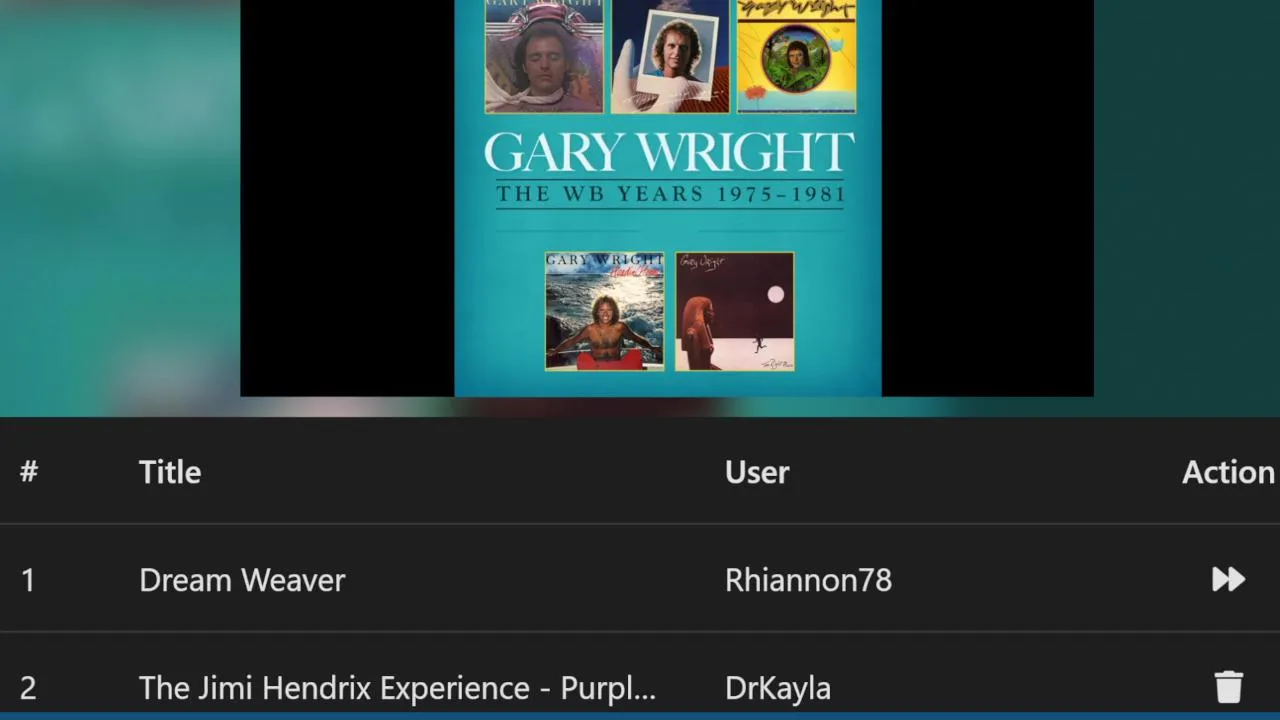Click the User column header
This screenshot has width=1280, height=720.
757,472
